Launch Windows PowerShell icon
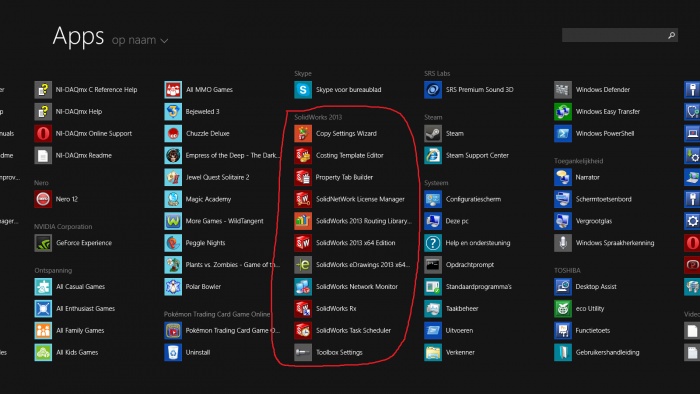This screenshot has height=394, width=700. click(x=562, y=133)
